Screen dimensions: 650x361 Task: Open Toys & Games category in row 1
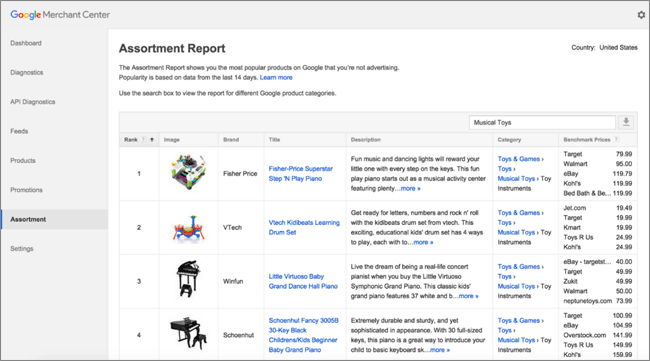(519, 159)
